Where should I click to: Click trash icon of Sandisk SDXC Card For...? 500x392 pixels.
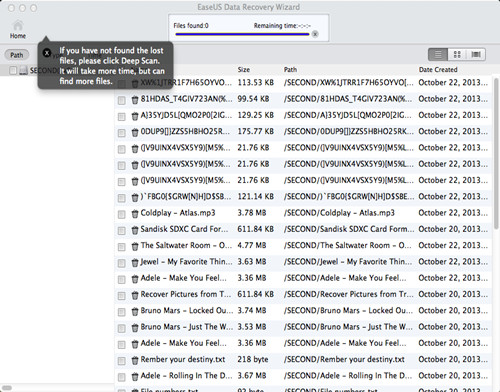coord(135,230)
